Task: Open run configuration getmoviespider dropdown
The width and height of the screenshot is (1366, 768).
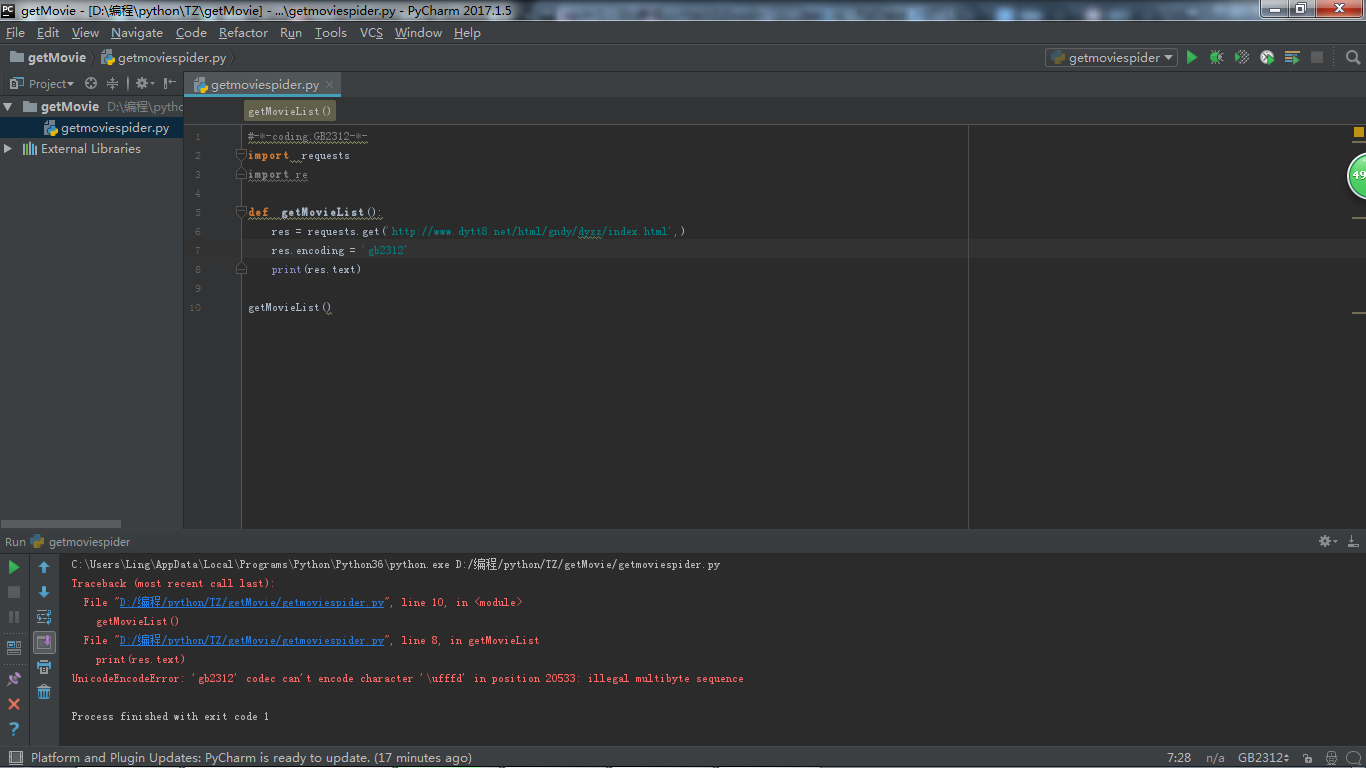Action: pyautogui.click(x=1111, y=58)
